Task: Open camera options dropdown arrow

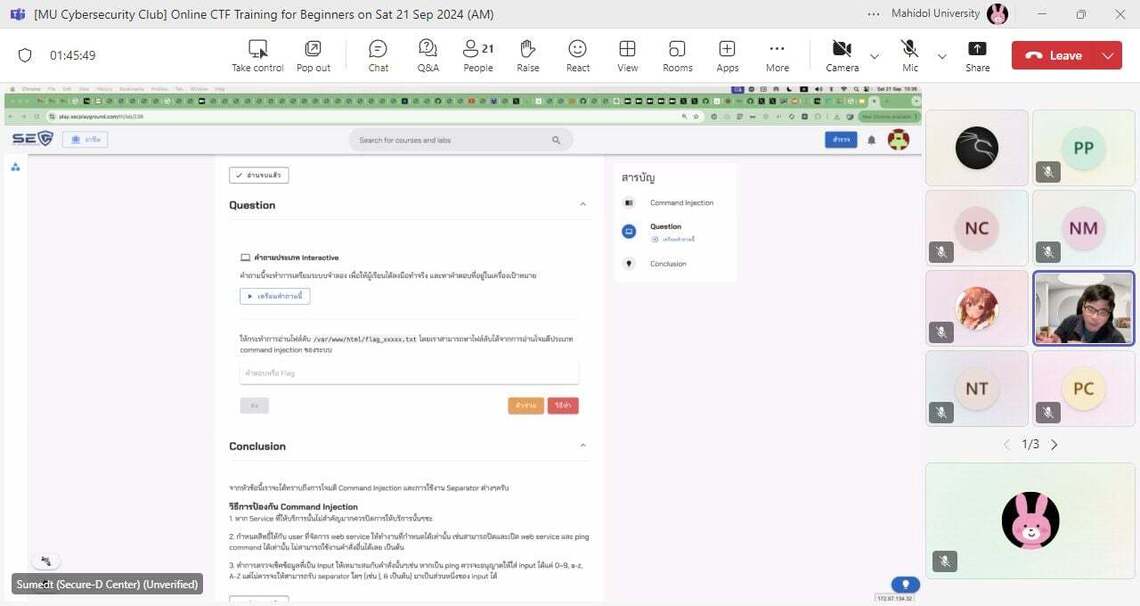Action: coord(874,56)
